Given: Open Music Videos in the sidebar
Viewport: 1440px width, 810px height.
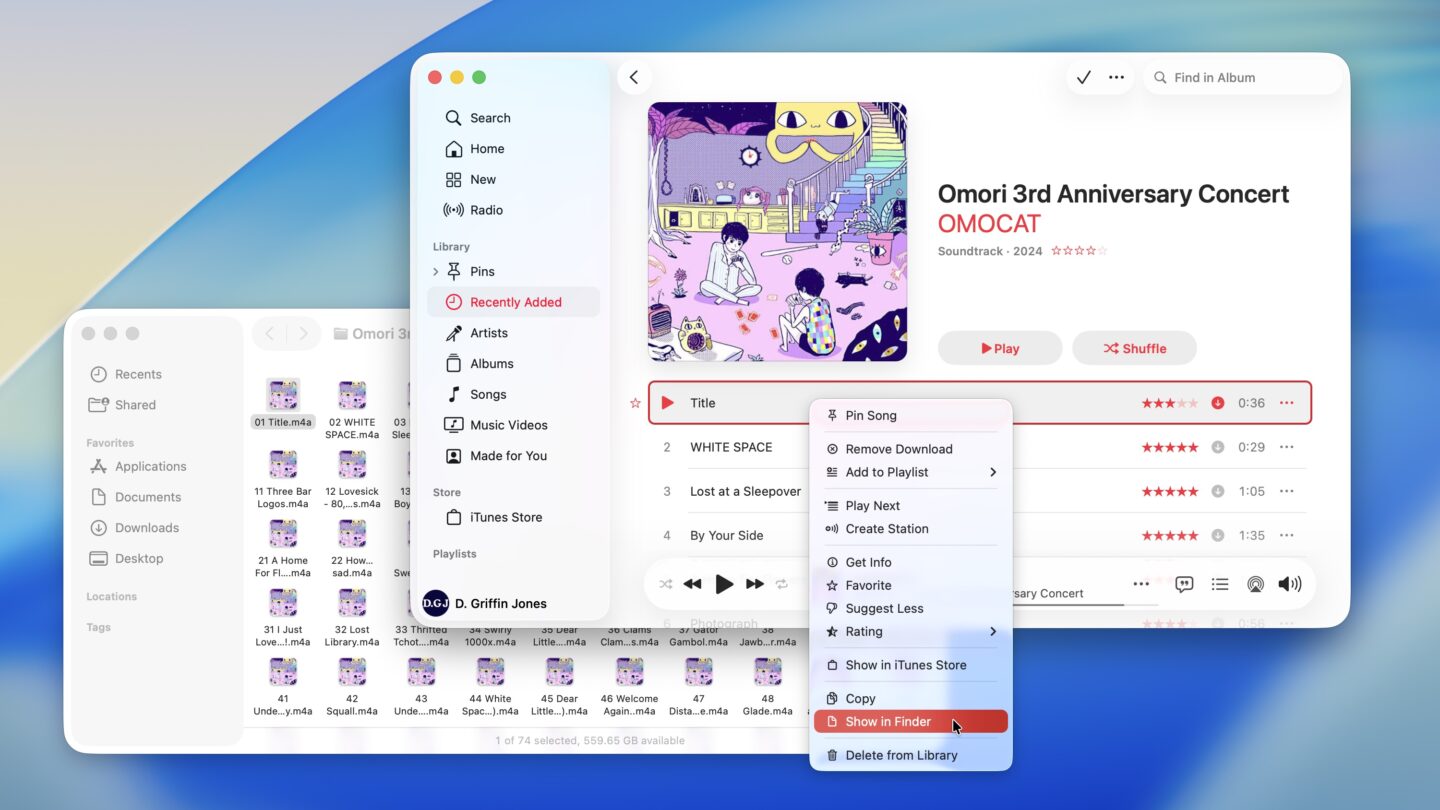Looking at the screenshot, I should point(508,424).
